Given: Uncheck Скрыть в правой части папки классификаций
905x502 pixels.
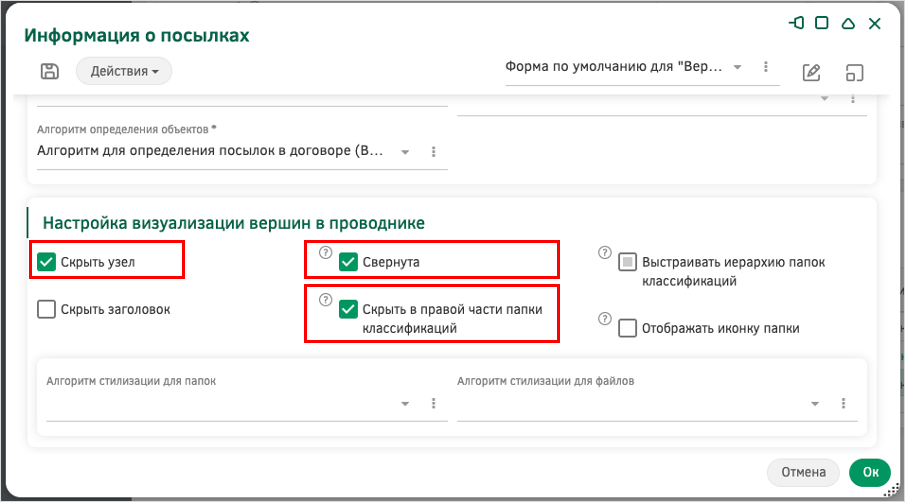Looking at the screenshot, I should pos(348,309).
